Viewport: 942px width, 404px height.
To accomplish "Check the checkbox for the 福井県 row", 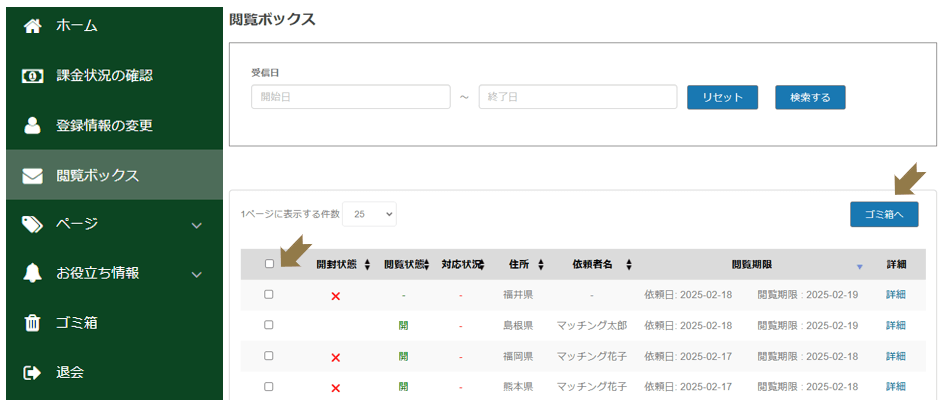I will click(x=269, y=294).
